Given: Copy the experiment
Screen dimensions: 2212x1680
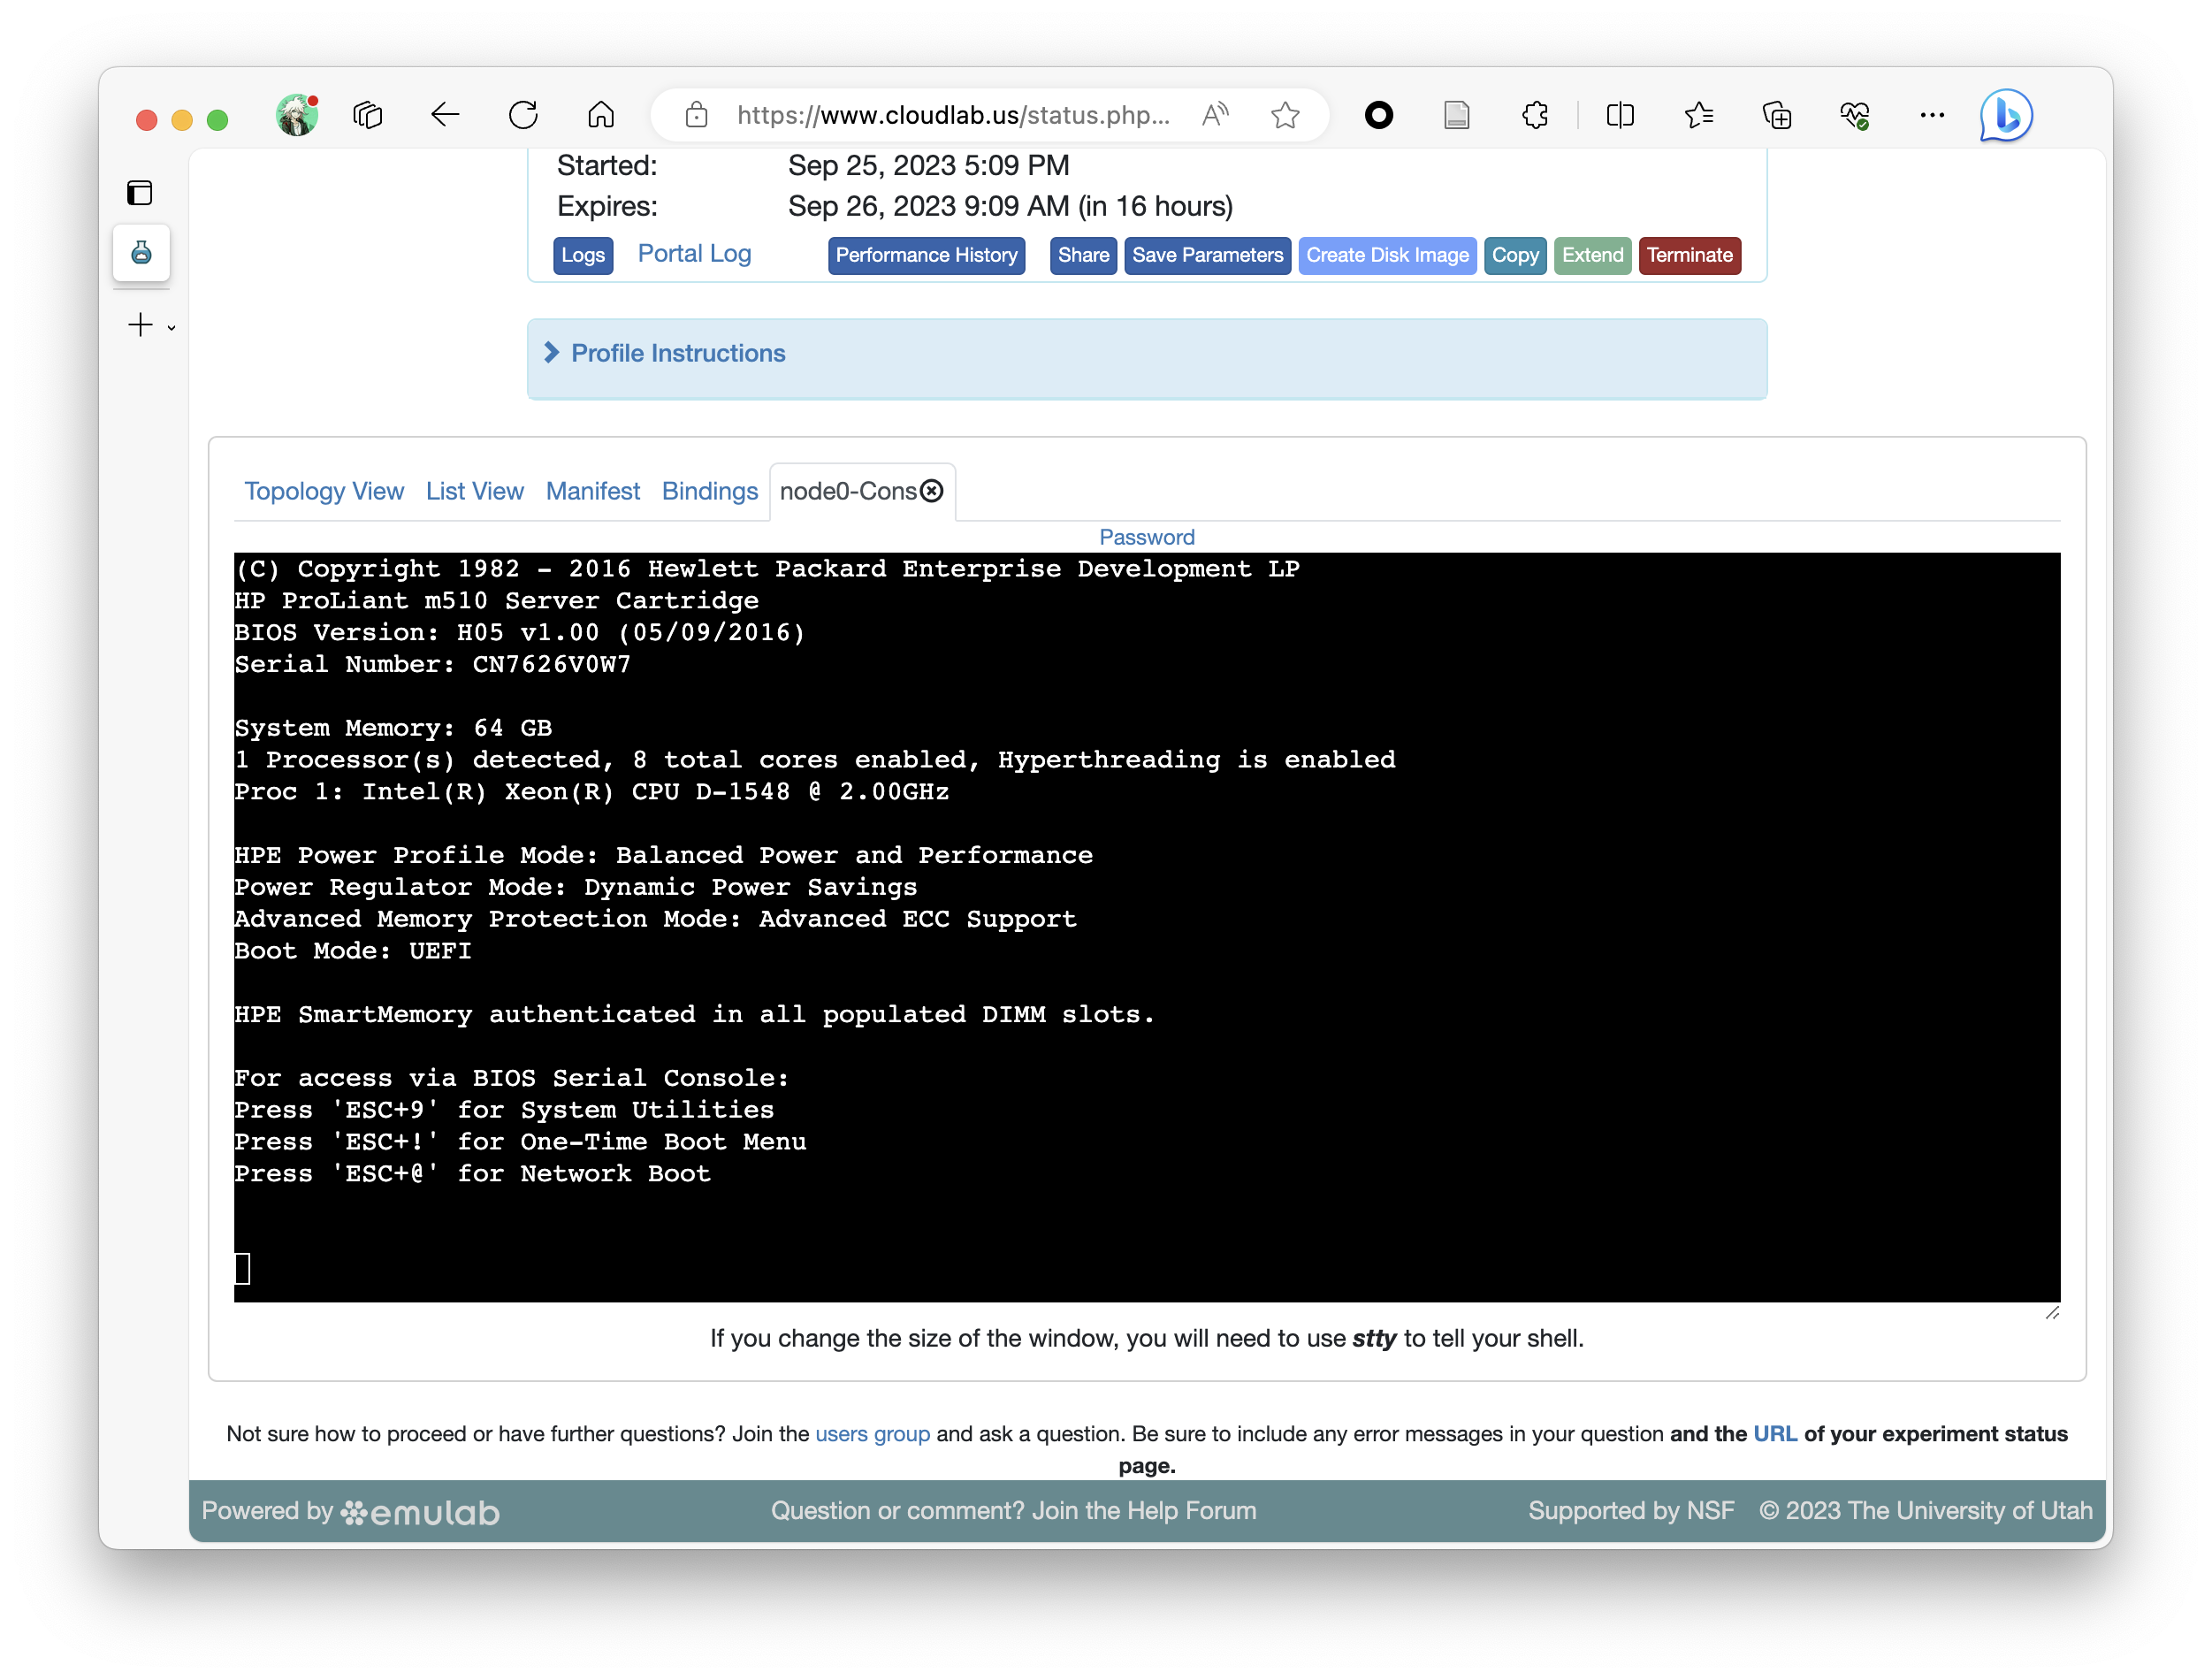Looking at the screenshot, I should (x=1515, y=255).
